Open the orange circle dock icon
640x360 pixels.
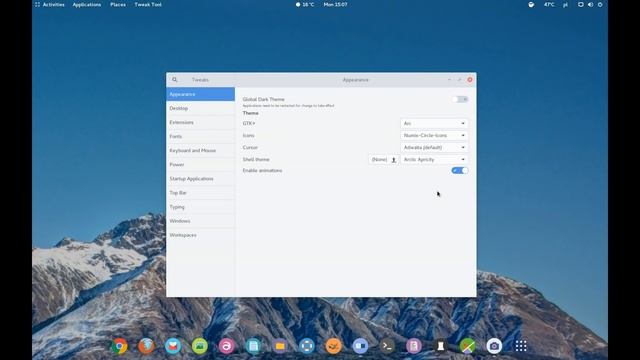[333, 346]
